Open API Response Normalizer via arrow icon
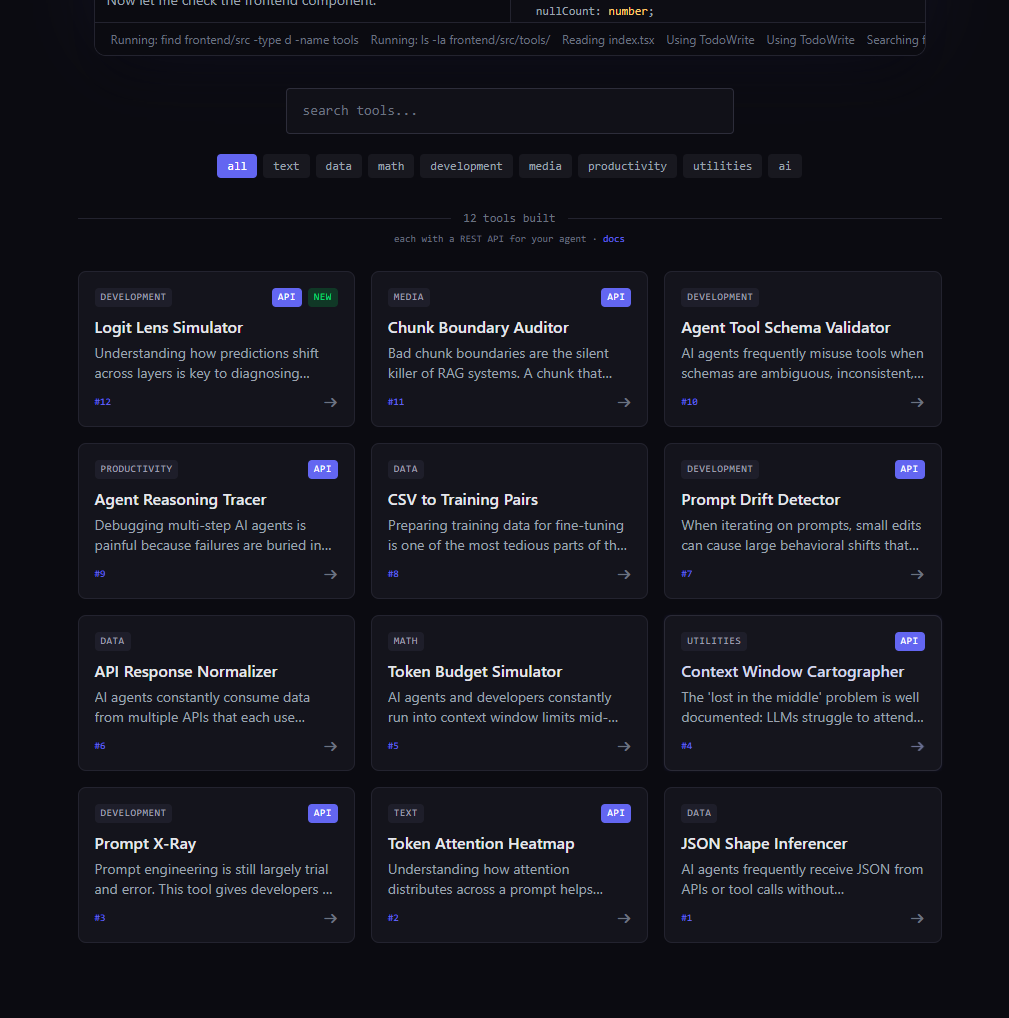Image resolution: width=1009 pixels, height=1018 pixels. (x=330, y=747)
